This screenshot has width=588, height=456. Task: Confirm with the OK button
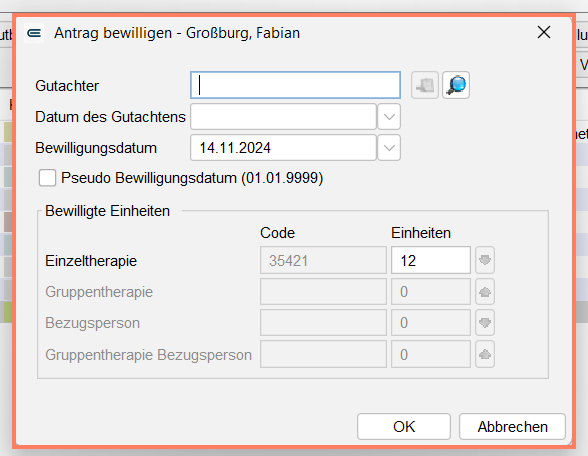404,427
